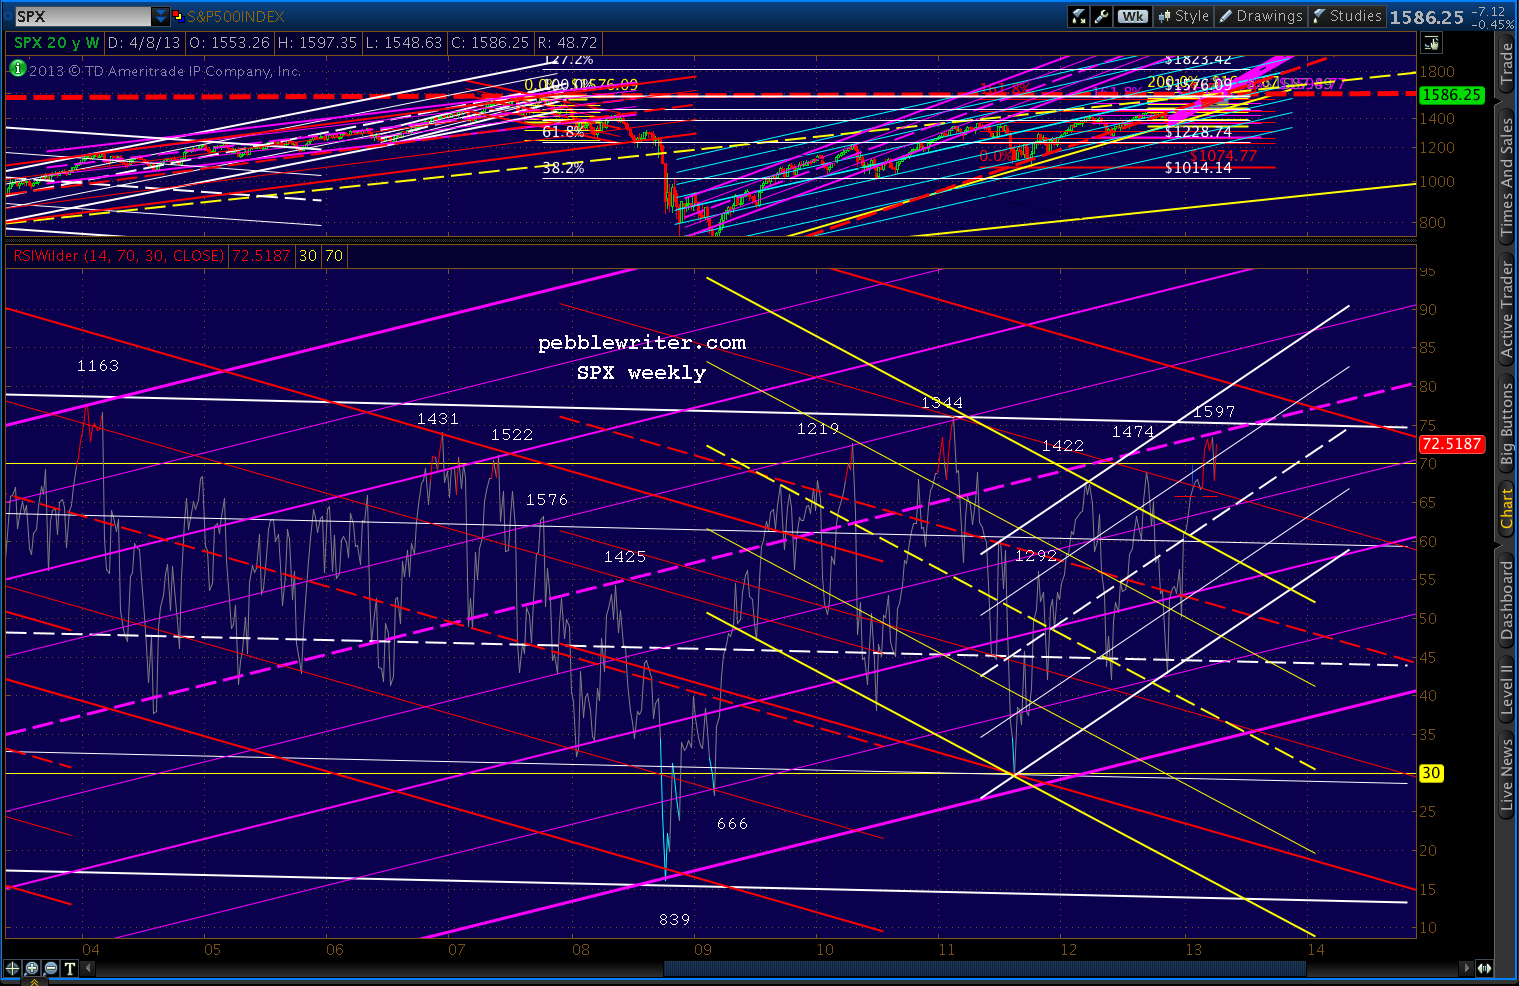Click the left scroll arrow on time axis
This screenshot has width=1519, height=986.
(88, 968)
